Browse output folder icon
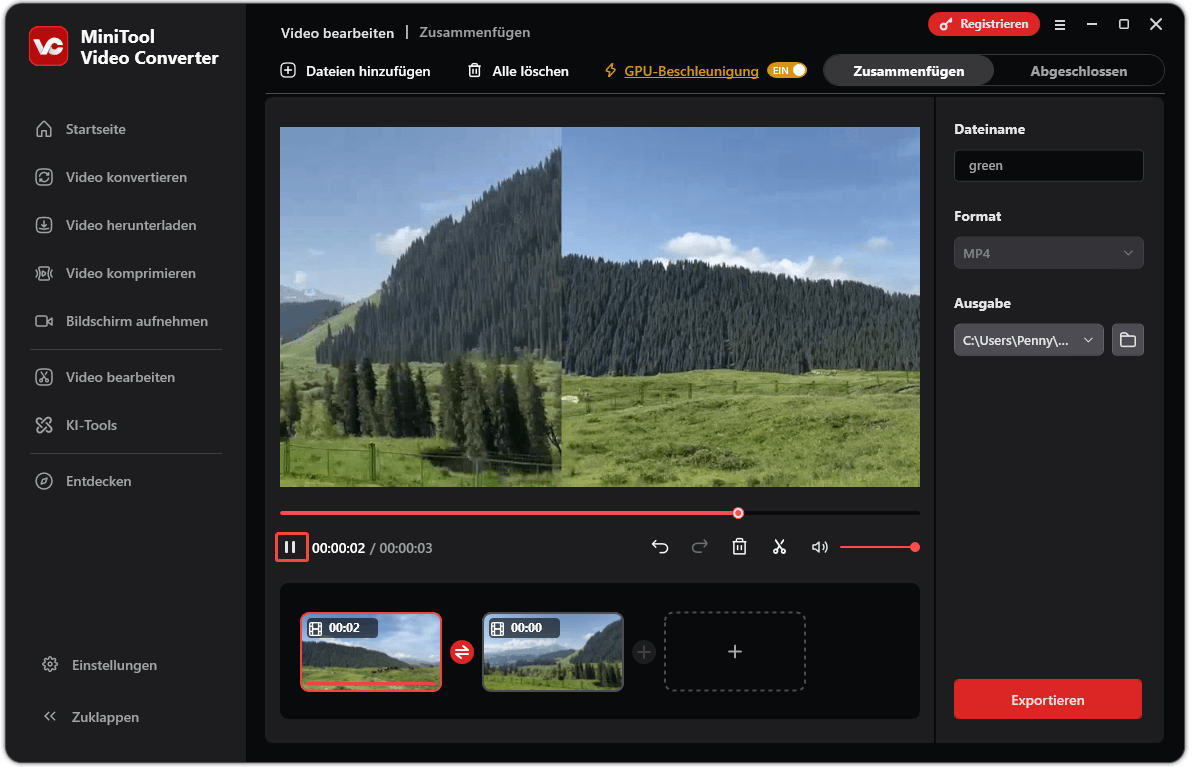The image size is (1192, 767). pyautogui.click(x=1127, y=340)
